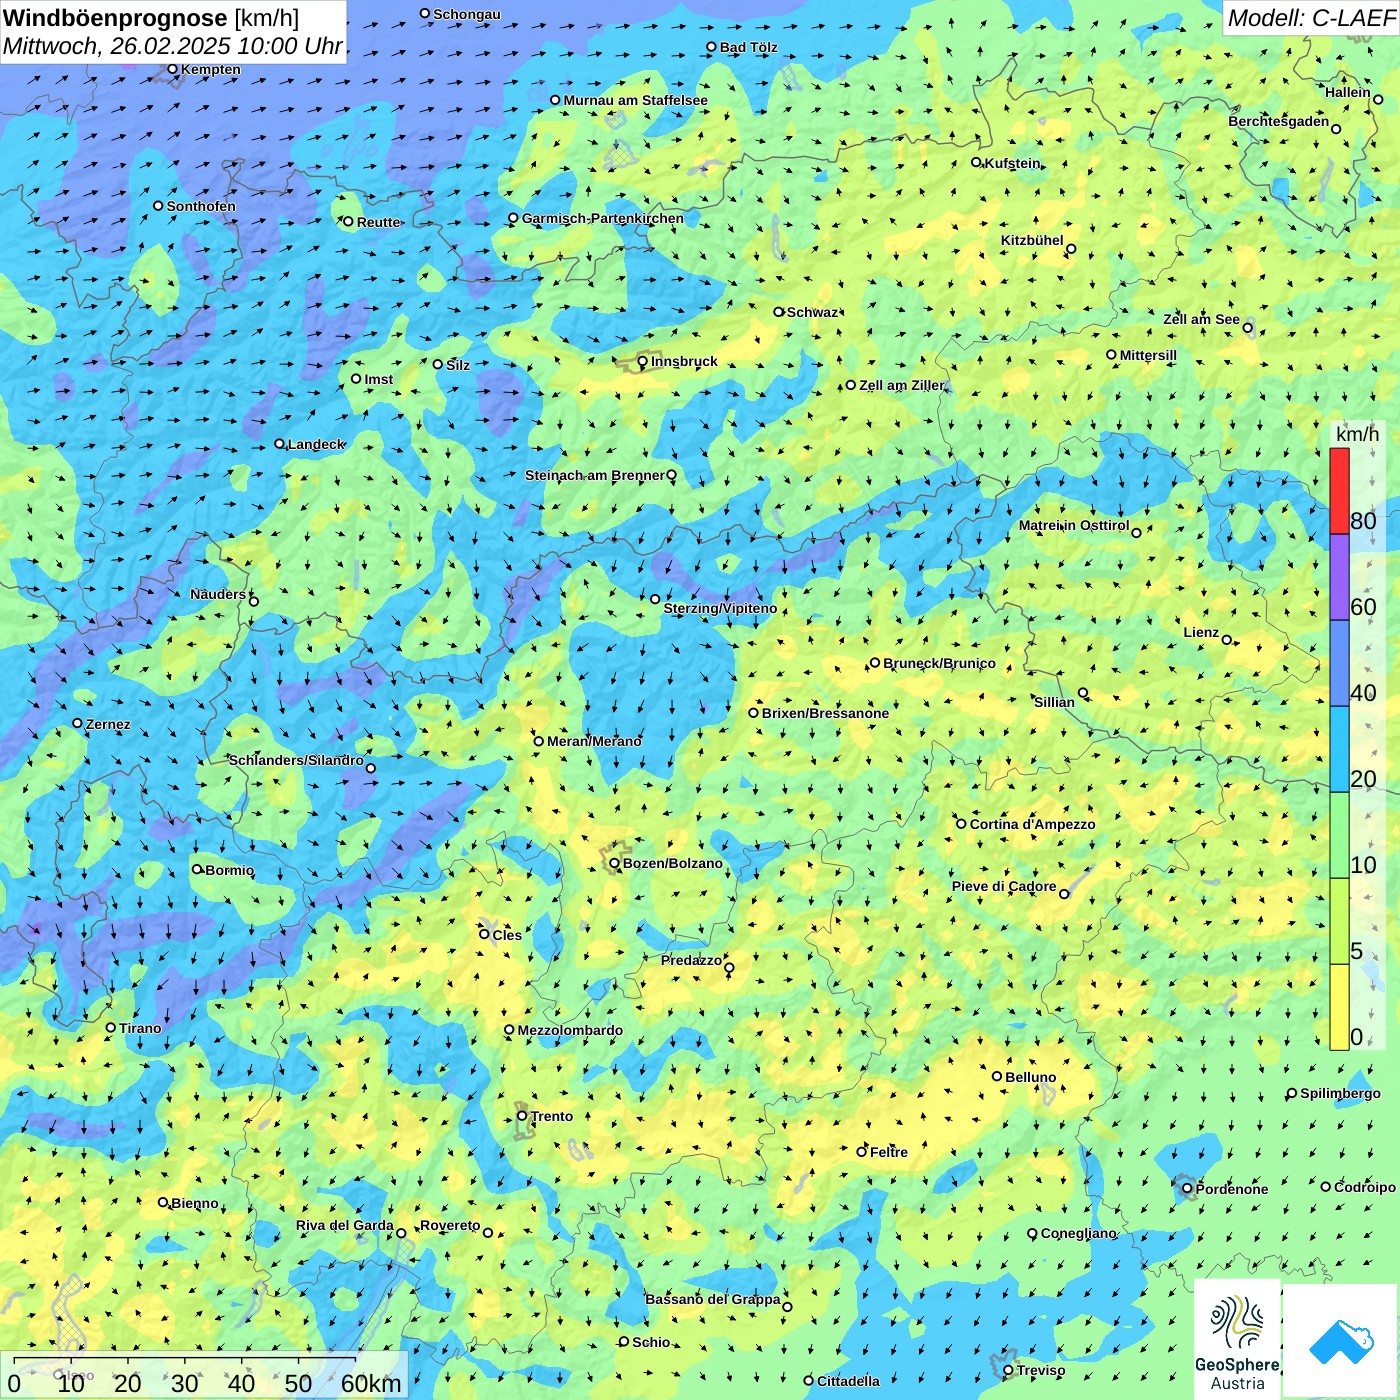Image resolution: width=1400 pixels, height=1400 pixels.
Task: Select the Lienz city label
Action: pyautogui.click(x=1201, y=633)
